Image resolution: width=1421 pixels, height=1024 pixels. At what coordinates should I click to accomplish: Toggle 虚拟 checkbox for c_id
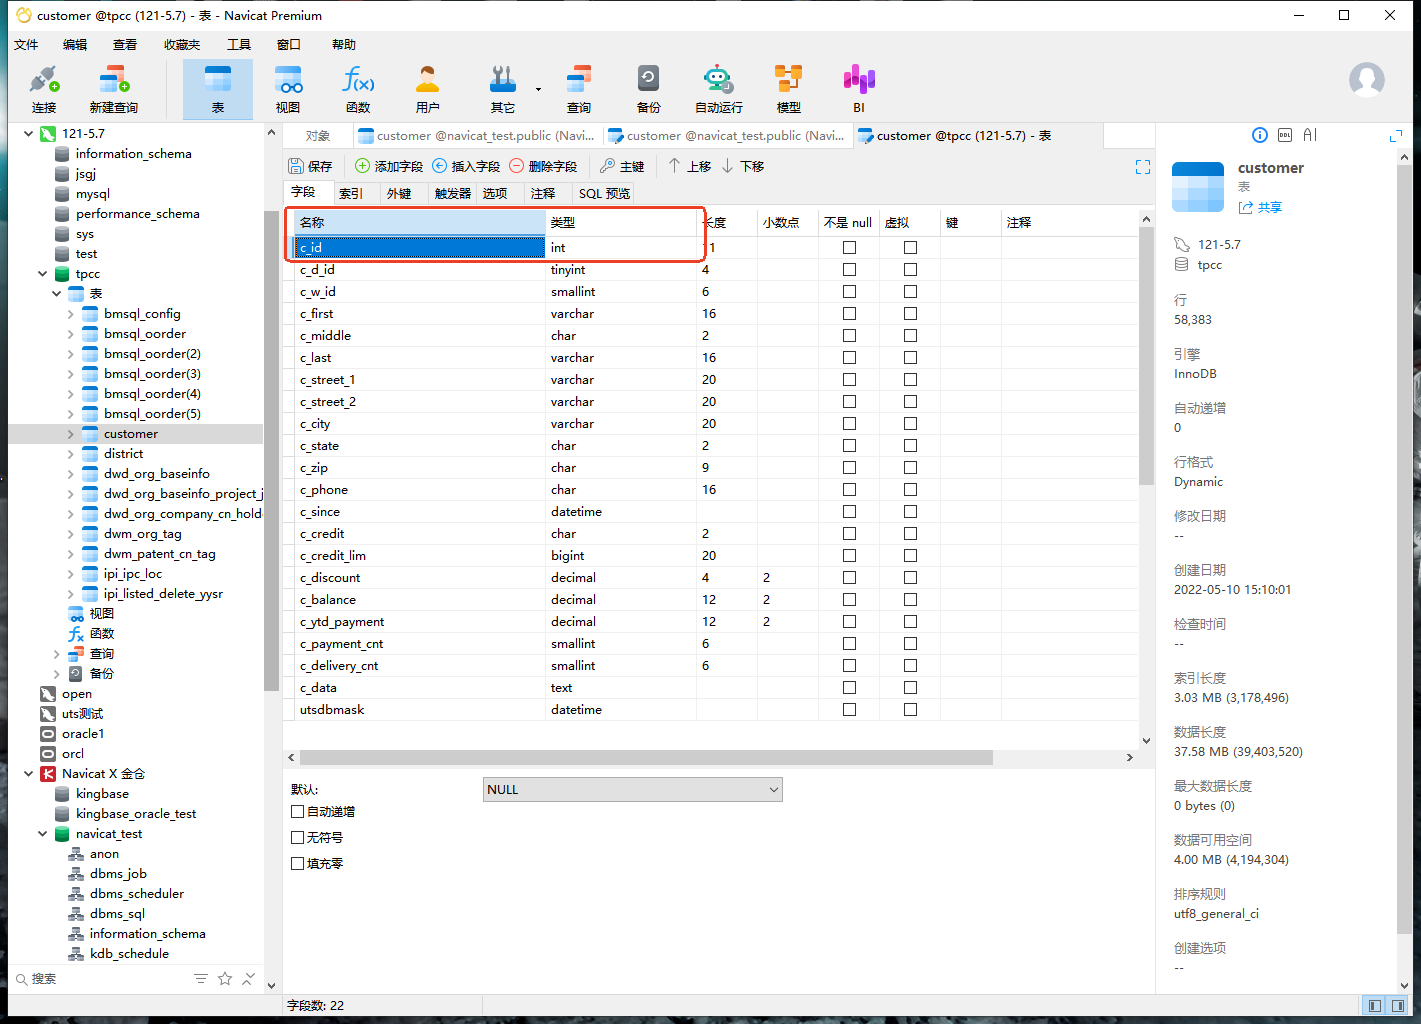tap(910, 247)
